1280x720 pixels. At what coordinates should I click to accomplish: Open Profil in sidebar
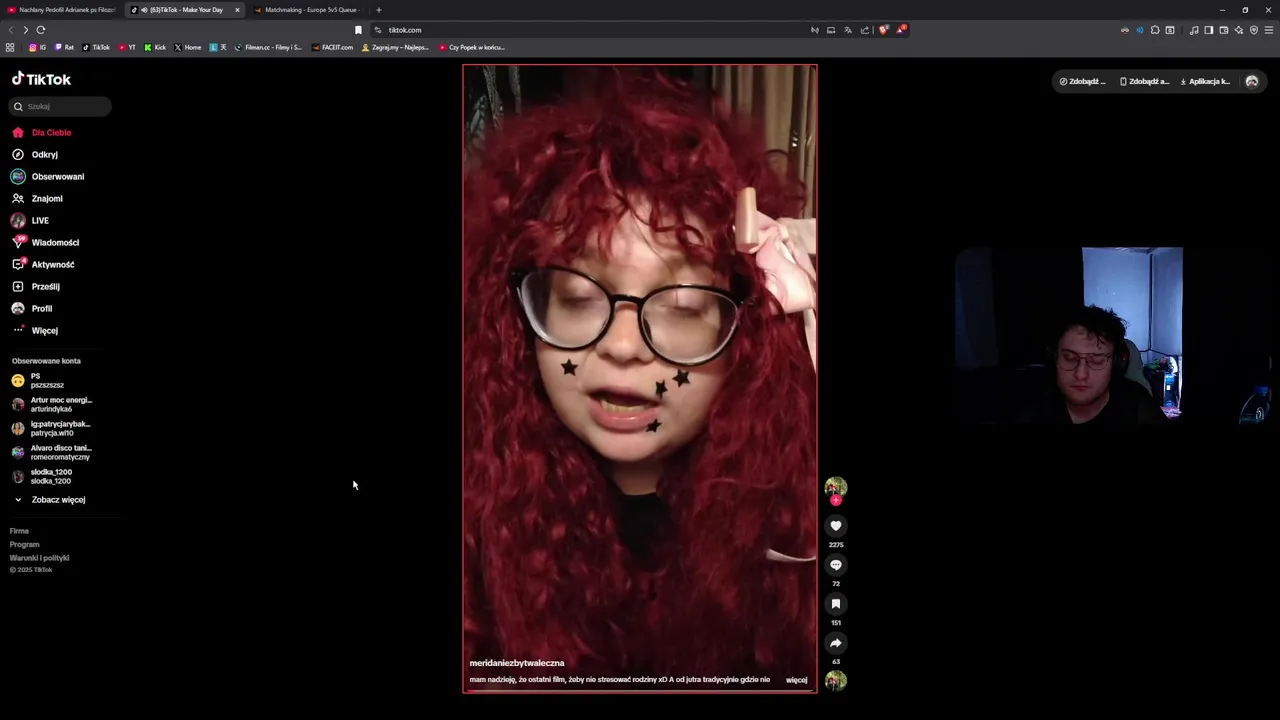(32, 309)
